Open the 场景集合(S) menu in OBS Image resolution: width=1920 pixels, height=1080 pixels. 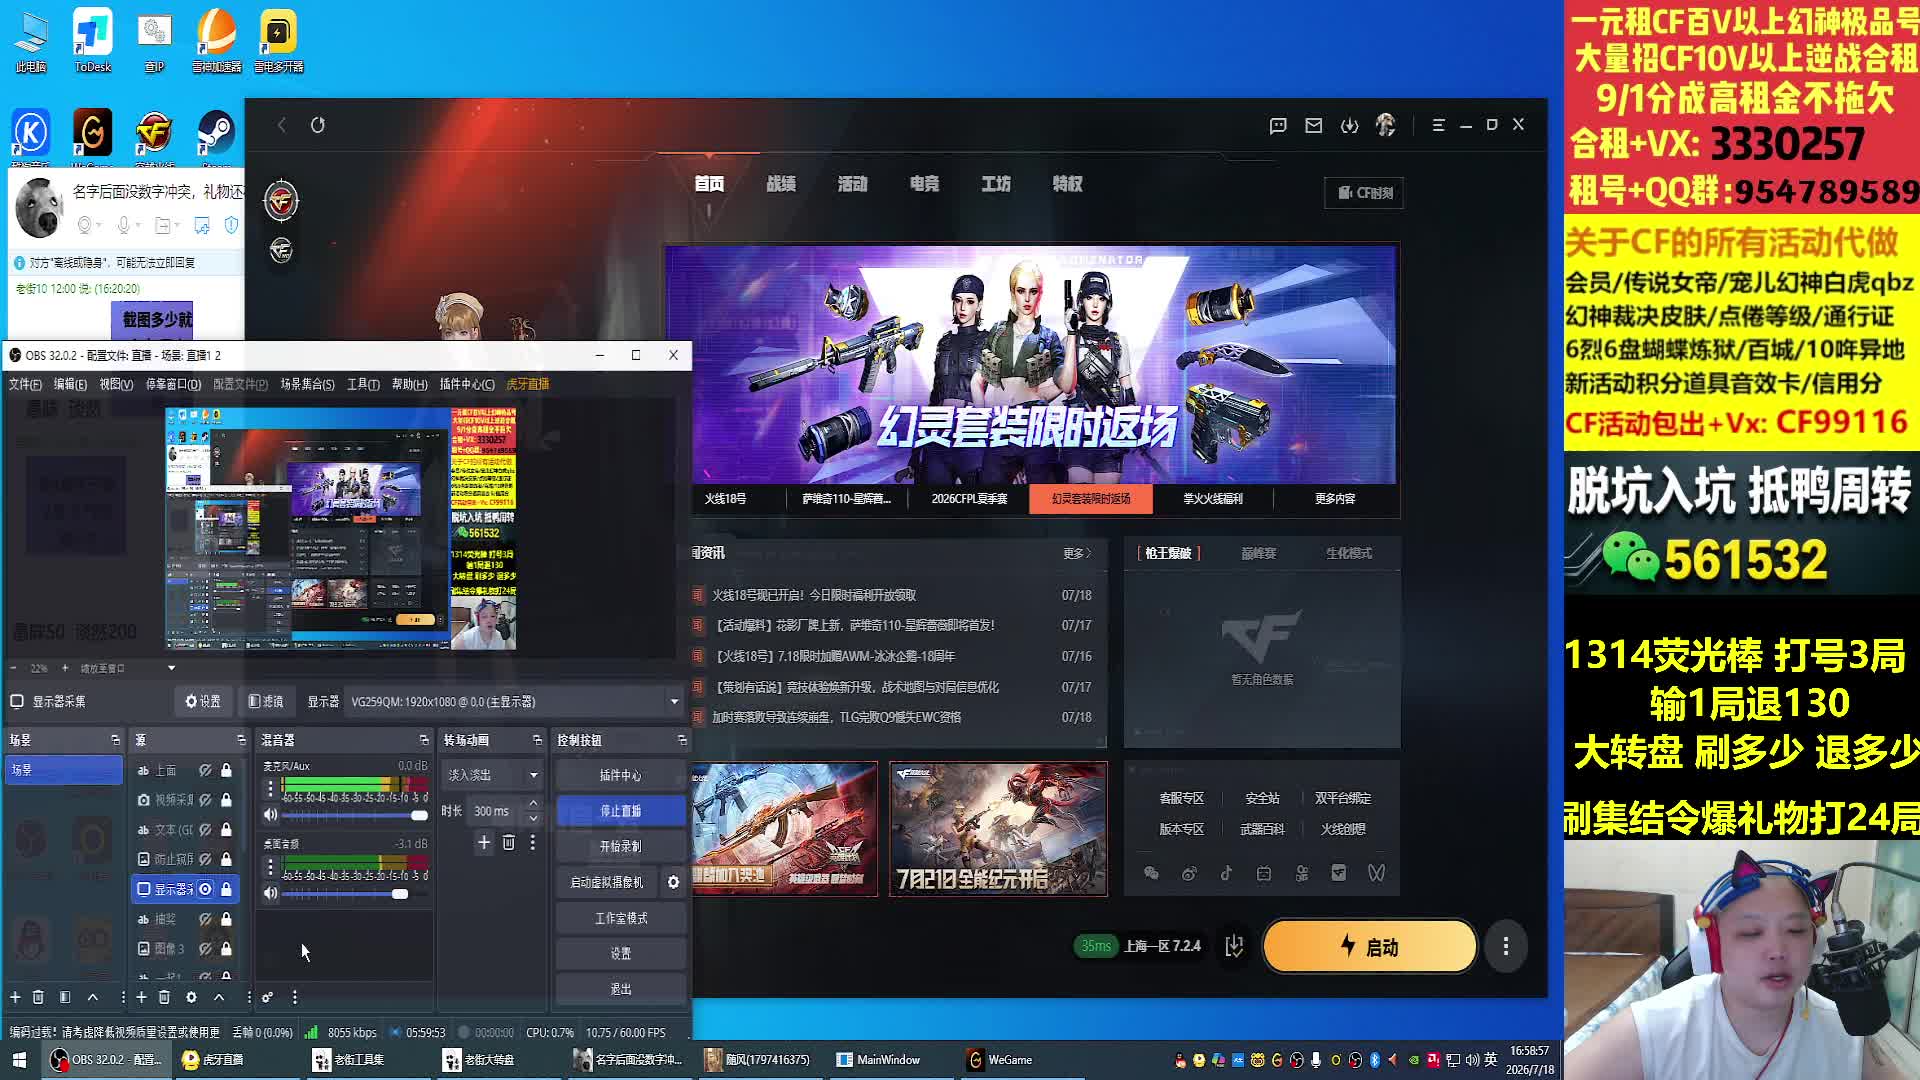pos(307,384)
